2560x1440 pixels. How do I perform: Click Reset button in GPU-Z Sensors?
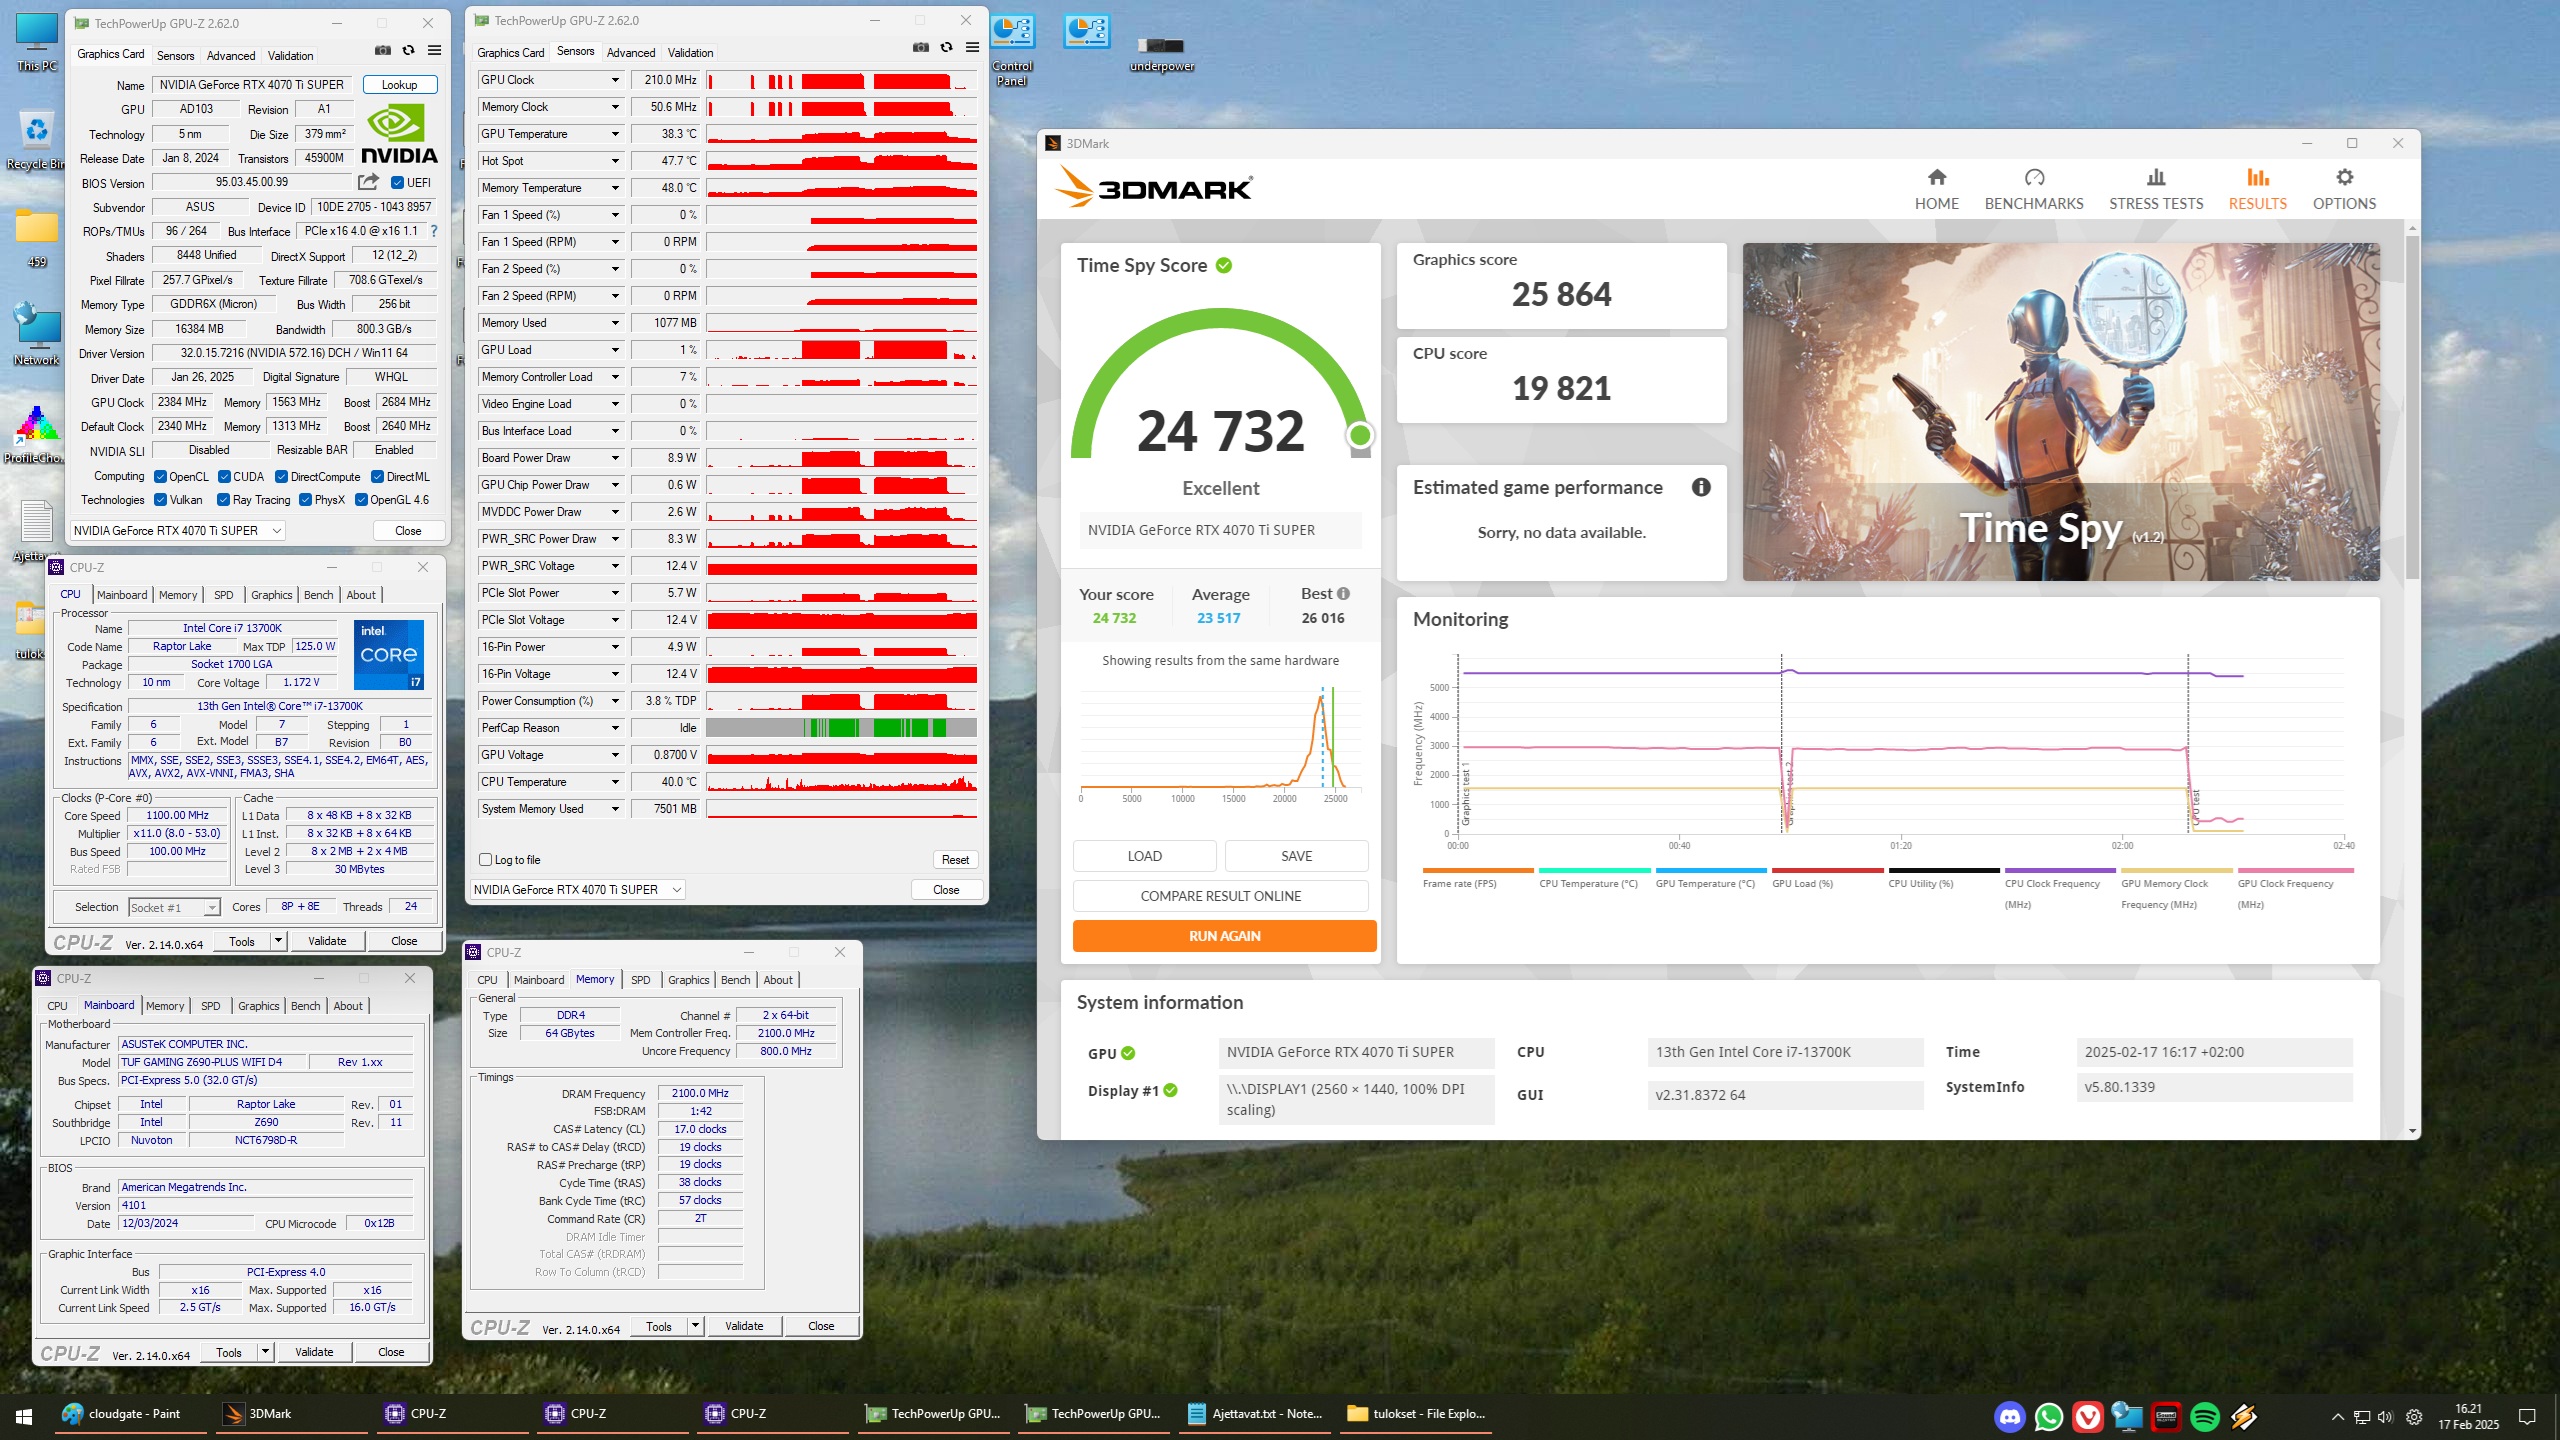point(955,859)
